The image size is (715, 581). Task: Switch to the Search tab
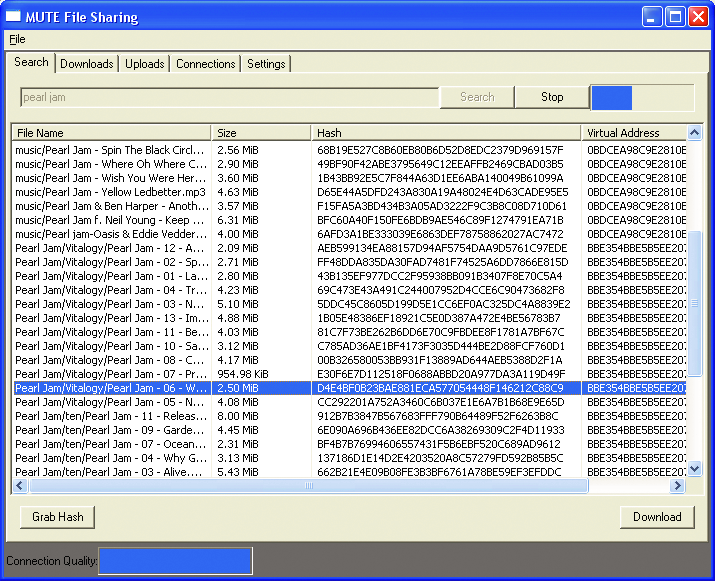tap(31, 62)
